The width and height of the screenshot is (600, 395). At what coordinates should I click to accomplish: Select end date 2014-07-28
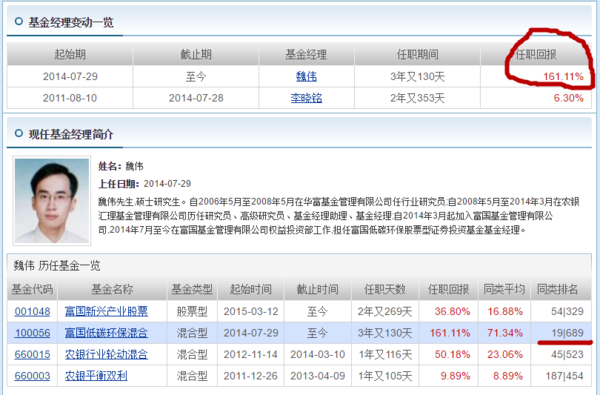point(196,98)
